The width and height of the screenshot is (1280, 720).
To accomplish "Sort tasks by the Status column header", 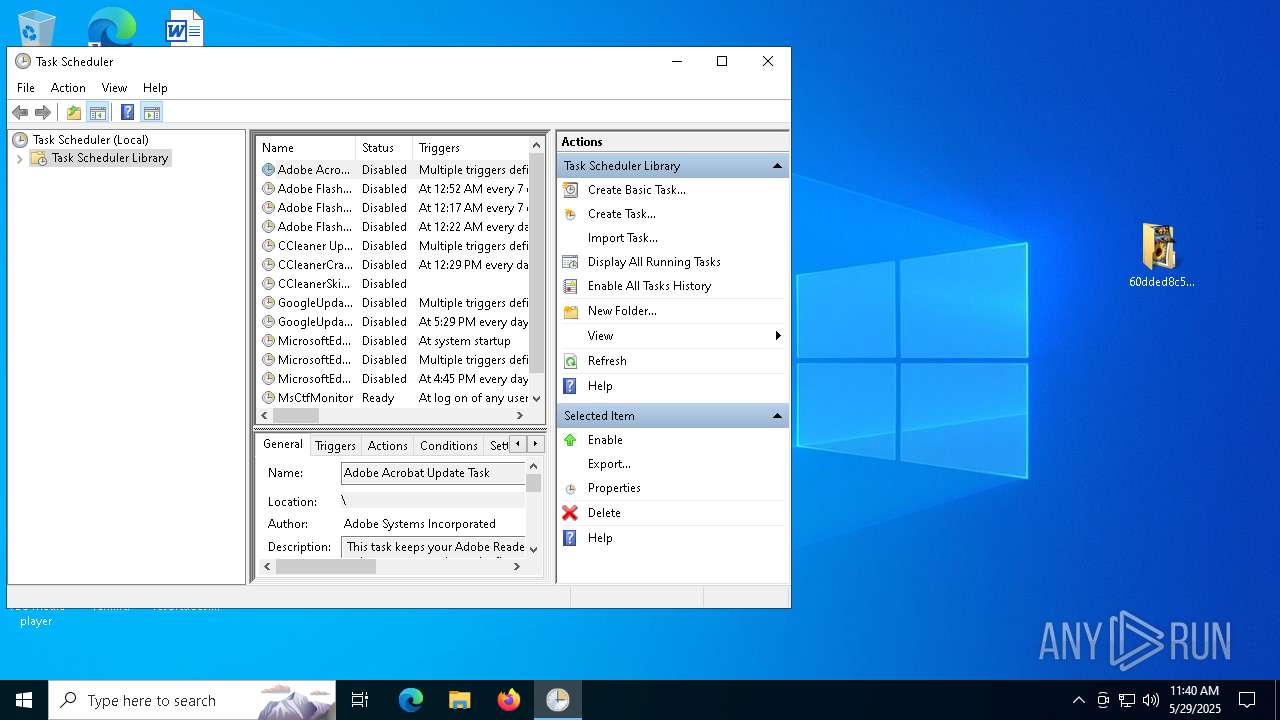I will pyautogui.click(x=384, y=148).
